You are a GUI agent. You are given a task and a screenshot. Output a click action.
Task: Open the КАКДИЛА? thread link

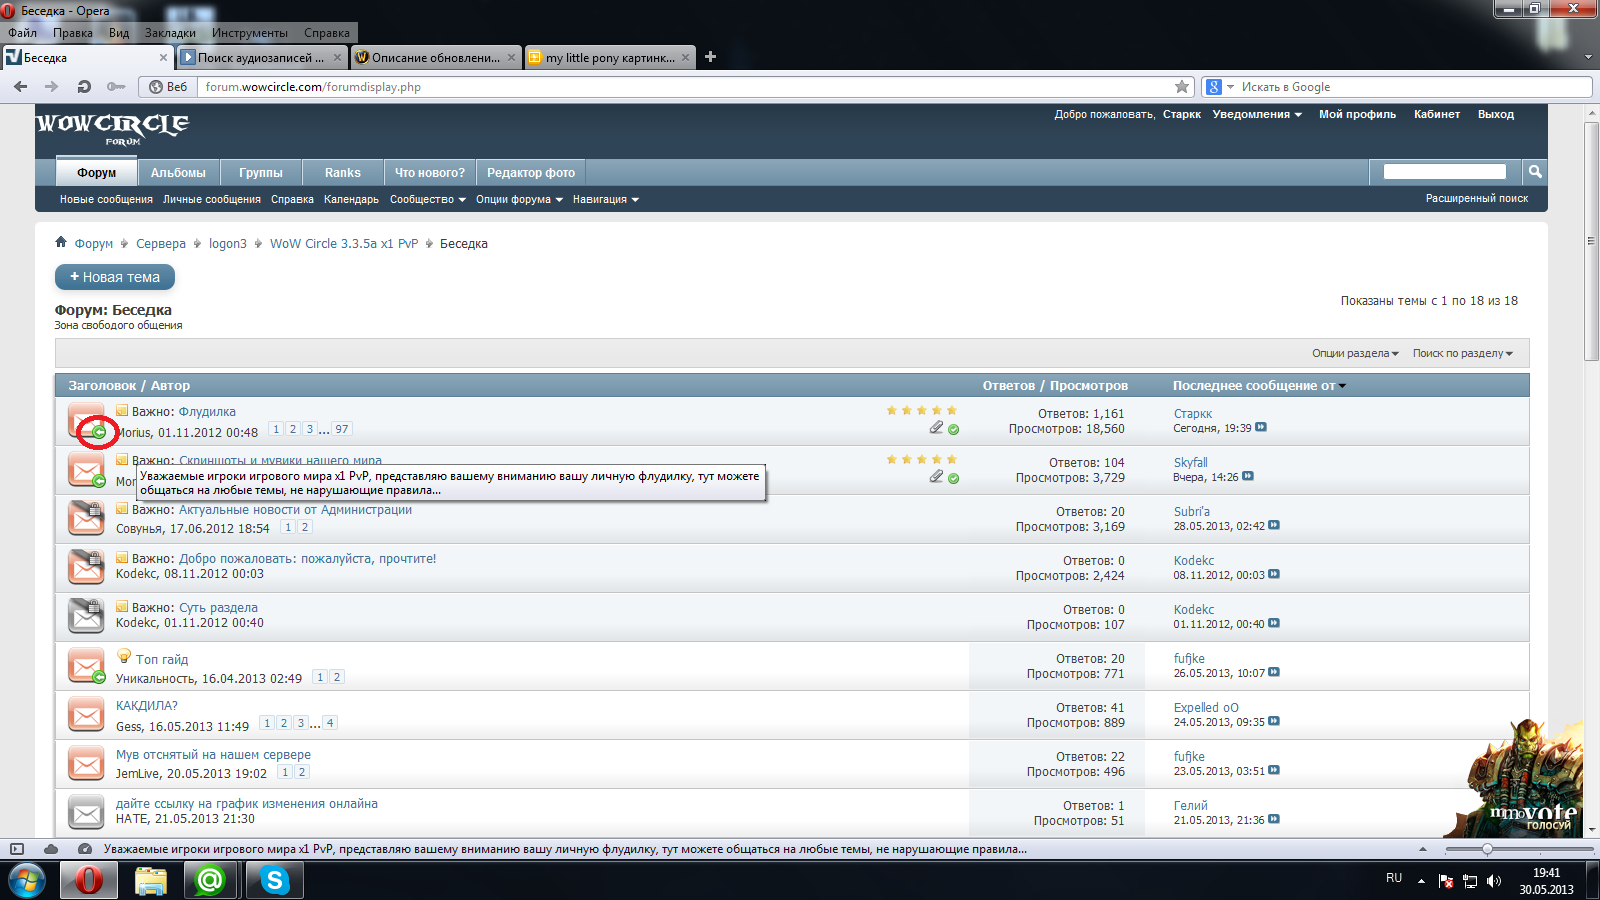coord(147,706)
